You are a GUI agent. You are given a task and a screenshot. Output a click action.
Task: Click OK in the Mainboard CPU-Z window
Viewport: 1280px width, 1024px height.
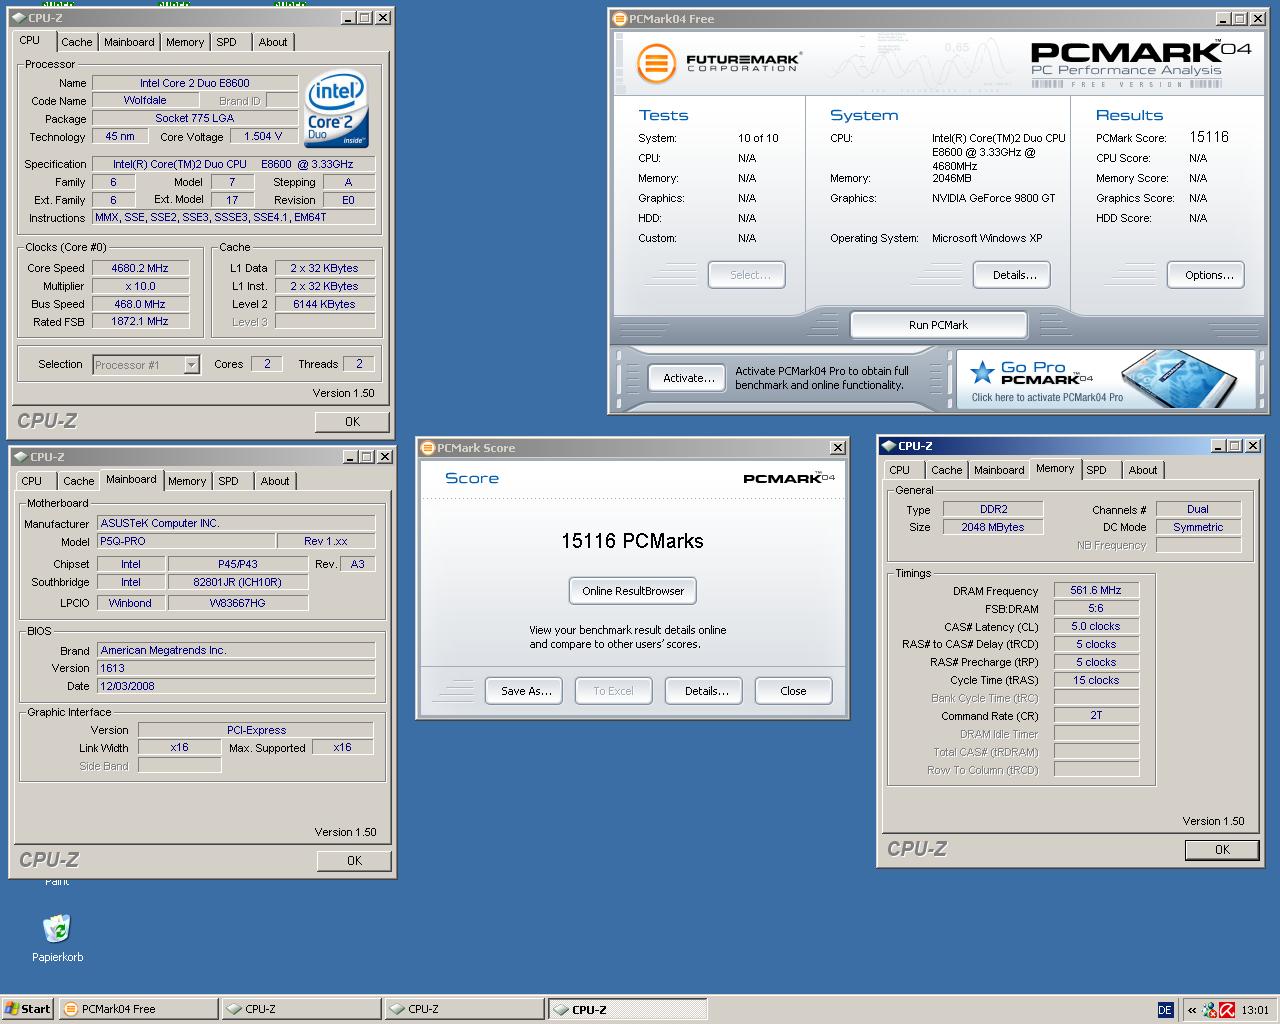354,861
